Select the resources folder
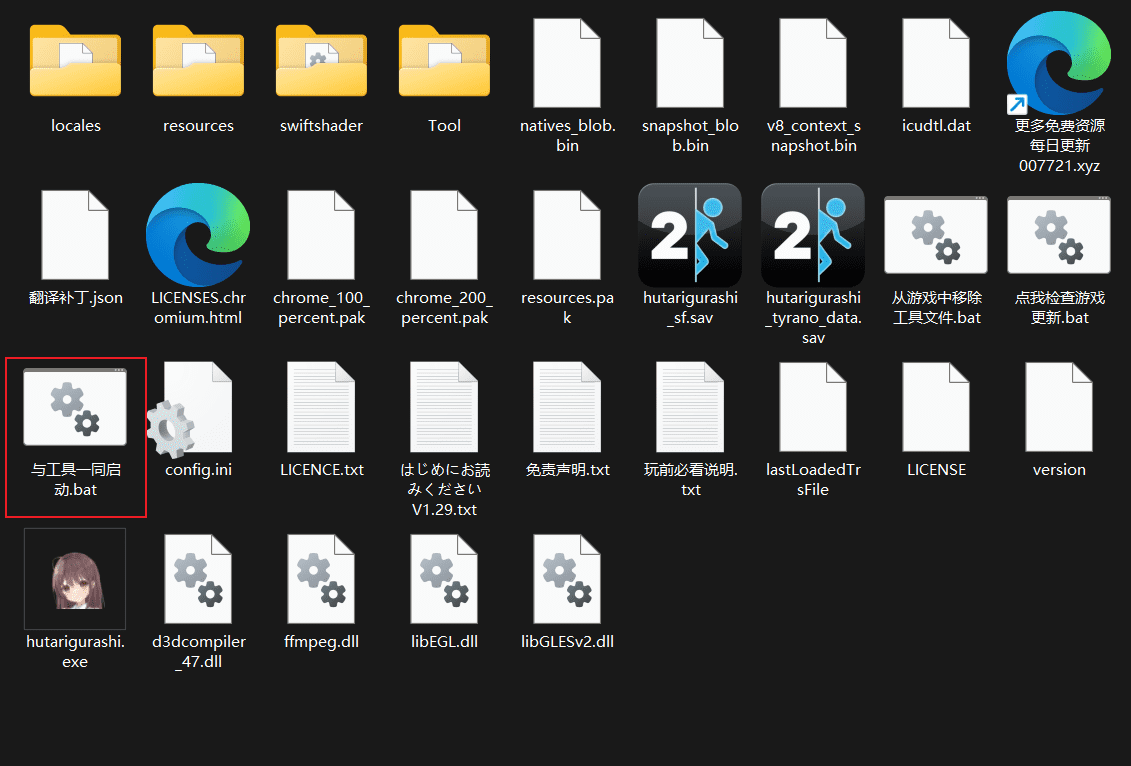Viewport: 1131px width, 766px height. coord(198,63)
